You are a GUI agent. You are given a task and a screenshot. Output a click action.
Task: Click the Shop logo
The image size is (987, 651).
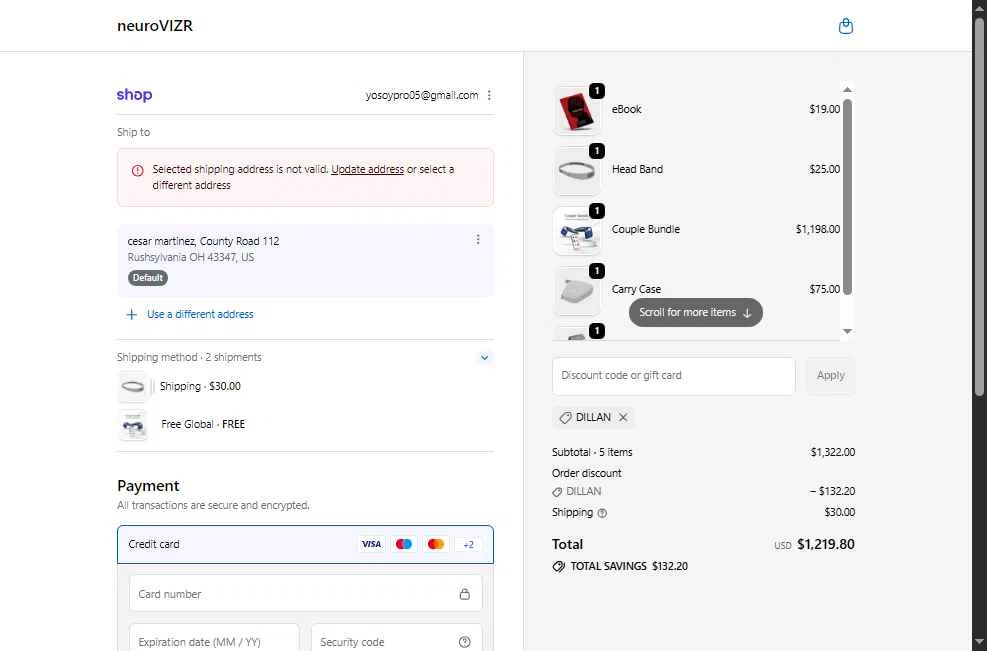click(x=134, y=95)
